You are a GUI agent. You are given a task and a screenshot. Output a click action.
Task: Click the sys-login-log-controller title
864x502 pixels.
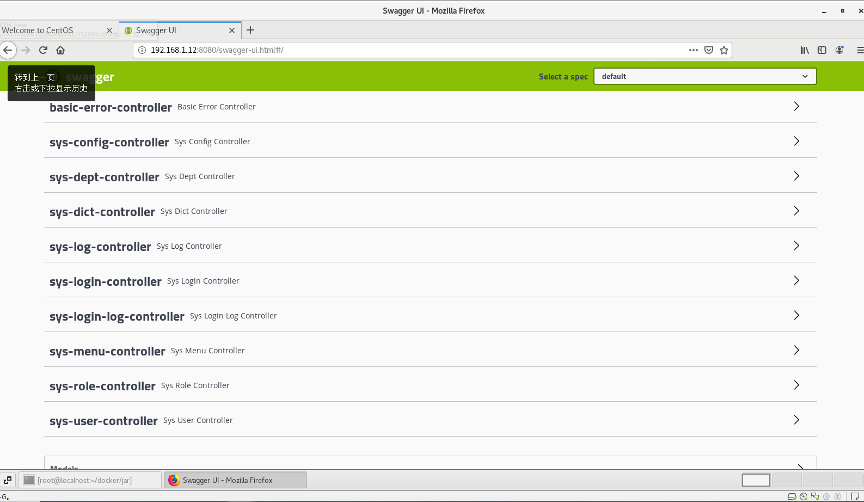[x=117, y=316]
